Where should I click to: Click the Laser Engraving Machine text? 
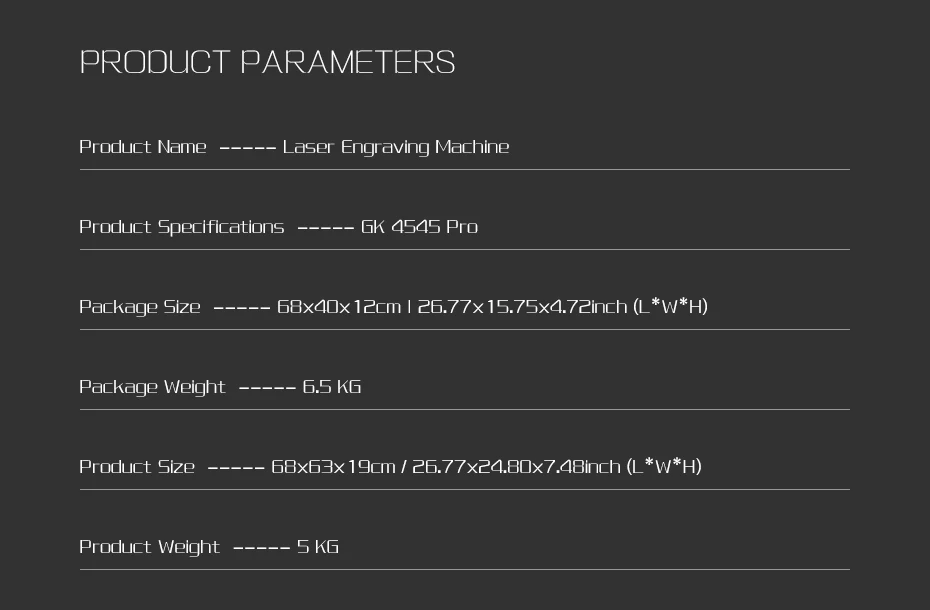[x=396, y=147]
